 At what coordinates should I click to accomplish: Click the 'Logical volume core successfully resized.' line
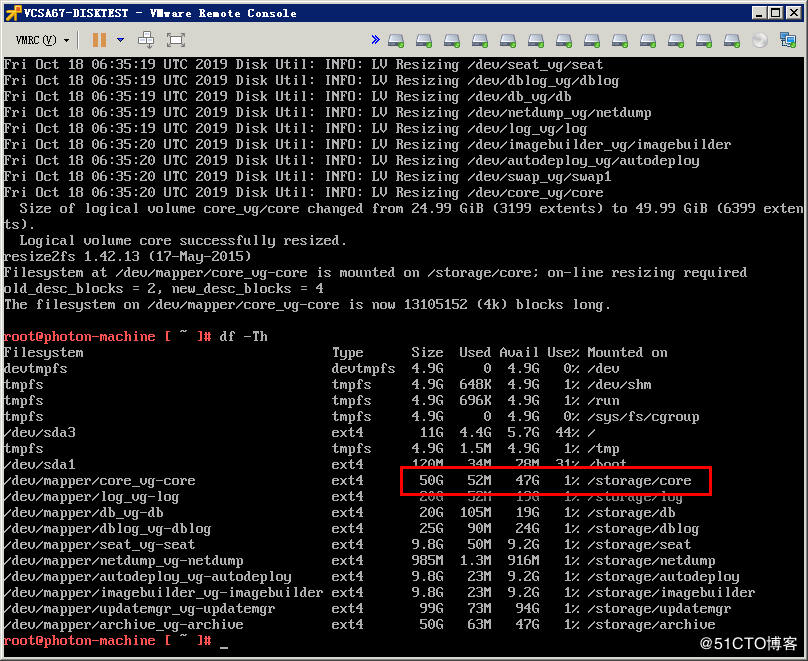(183, 241)
